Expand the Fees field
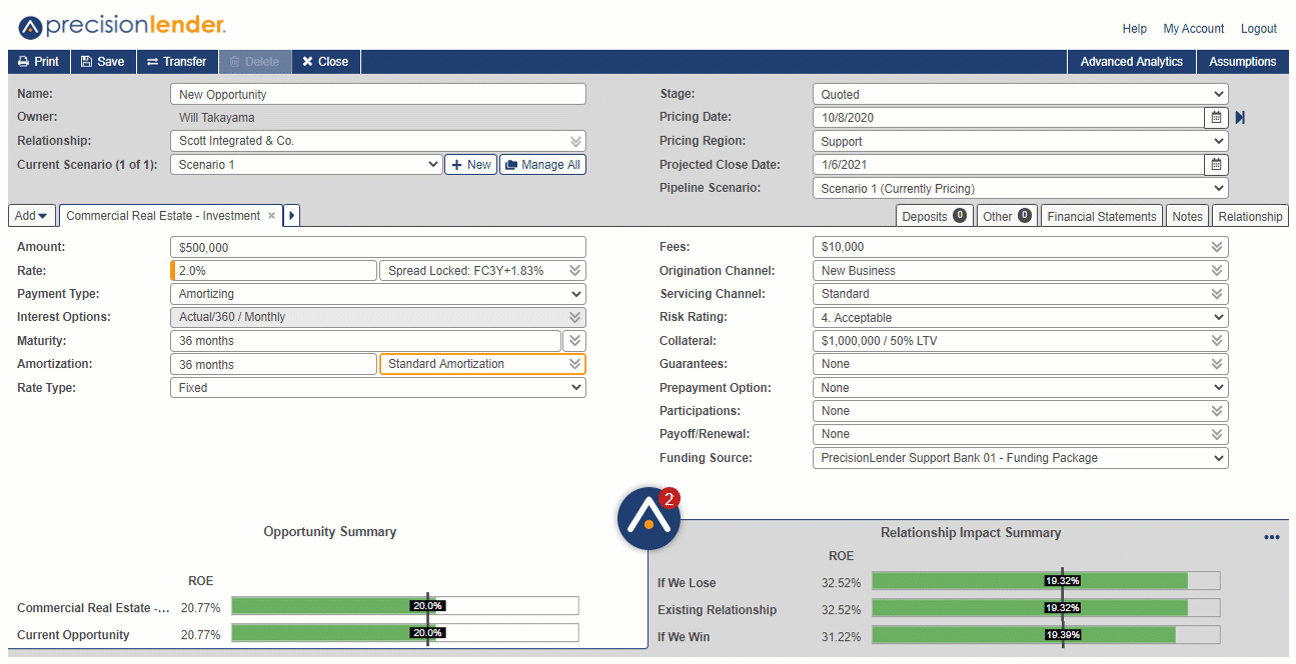 1217,247
